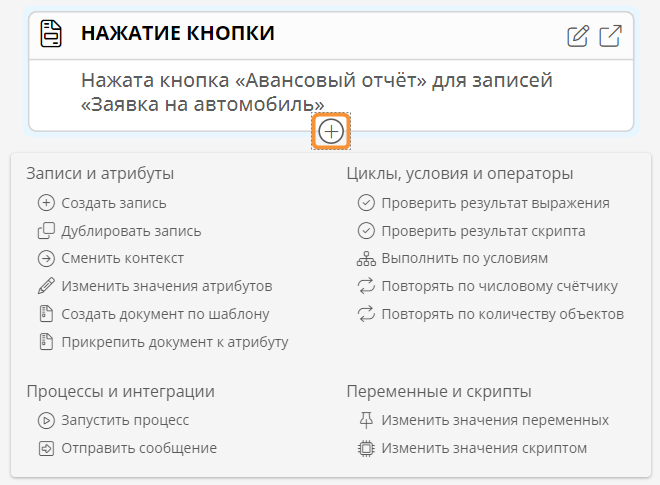Choose Запустить процесс action
Image resolution: width=660 pixels, height=485 pixels.
[125, 420]
